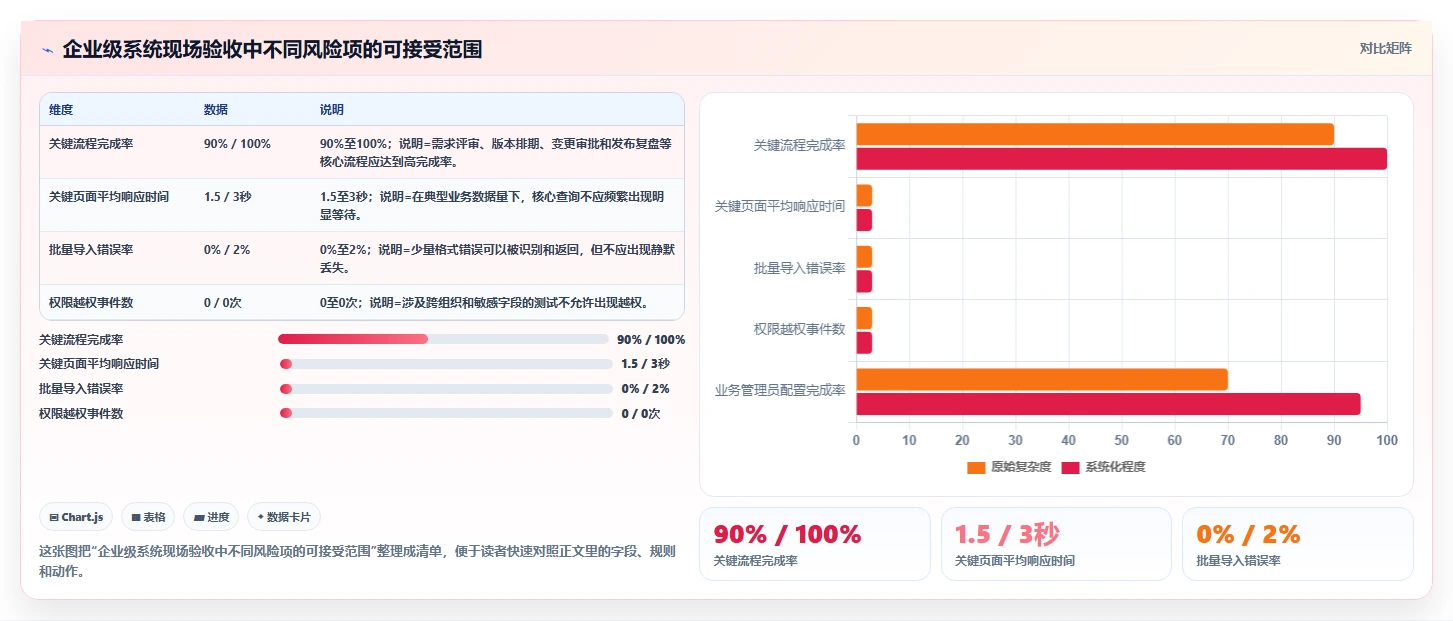Image resolution: width=1453 pixels, height=621 pixels.
Task: Click the red bar for 关键流程完成率 in the chart
Action: [x=1122, y=158]
